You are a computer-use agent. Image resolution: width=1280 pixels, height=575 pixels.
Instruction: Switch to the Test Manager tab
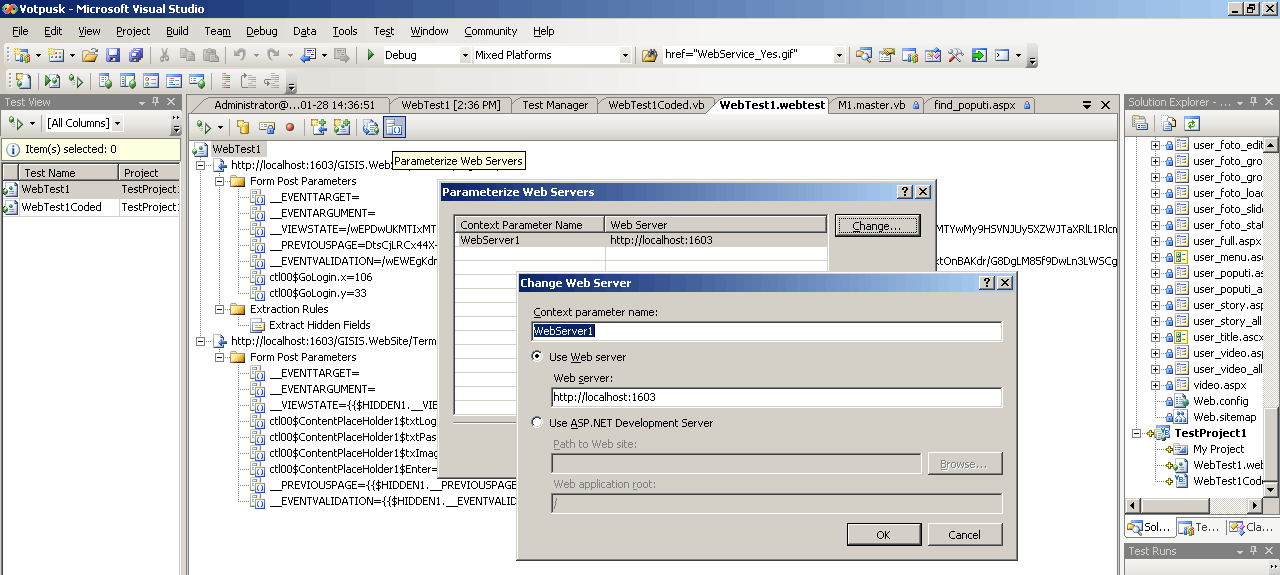coord(555,104)
